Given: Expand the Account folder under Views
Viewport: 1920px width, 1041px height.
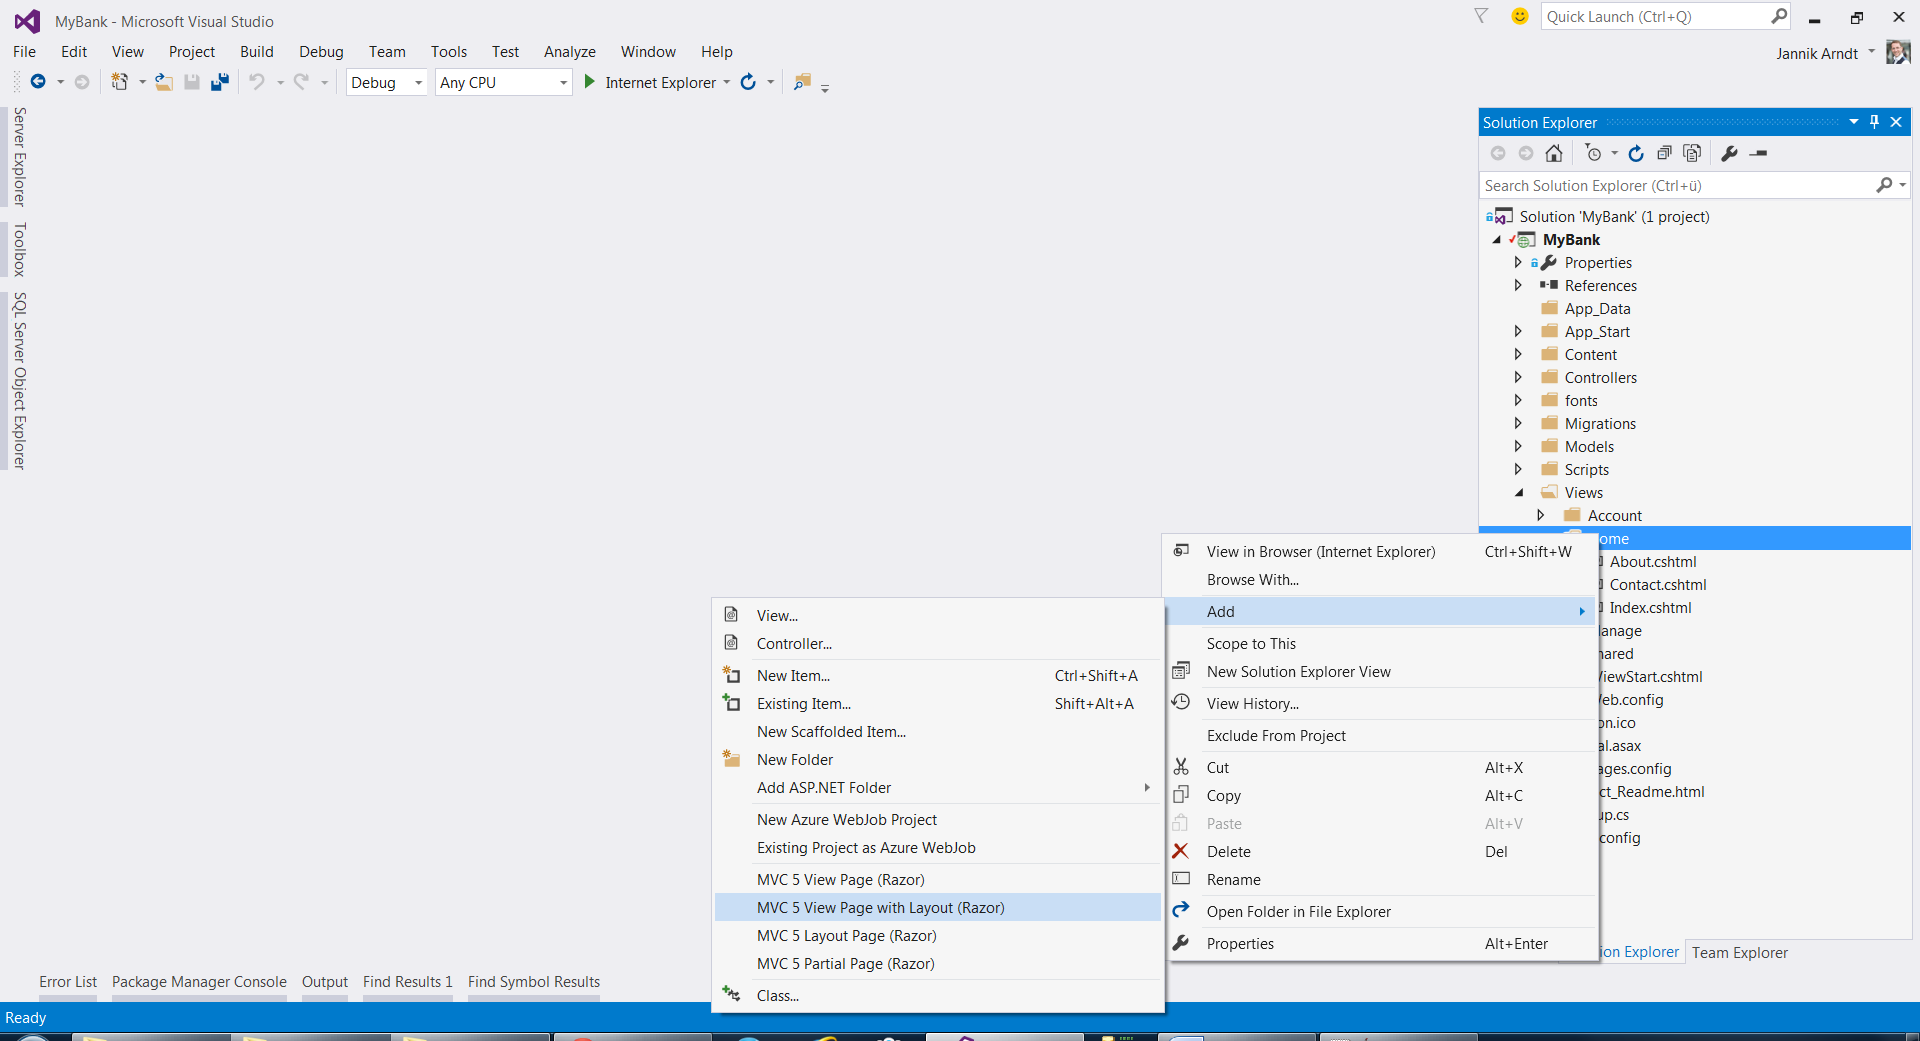Looking at the screenshot, I should point(1541,515).
